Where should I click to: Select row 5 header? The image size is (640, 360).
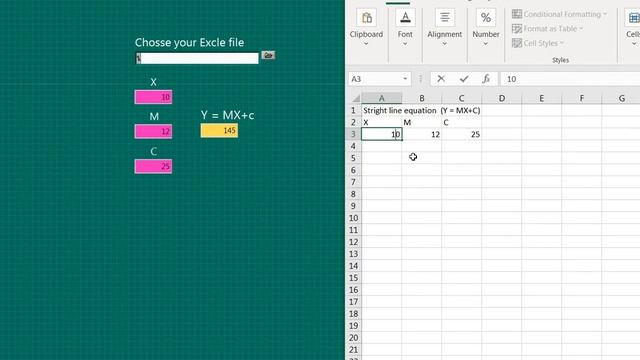point(353,158)
